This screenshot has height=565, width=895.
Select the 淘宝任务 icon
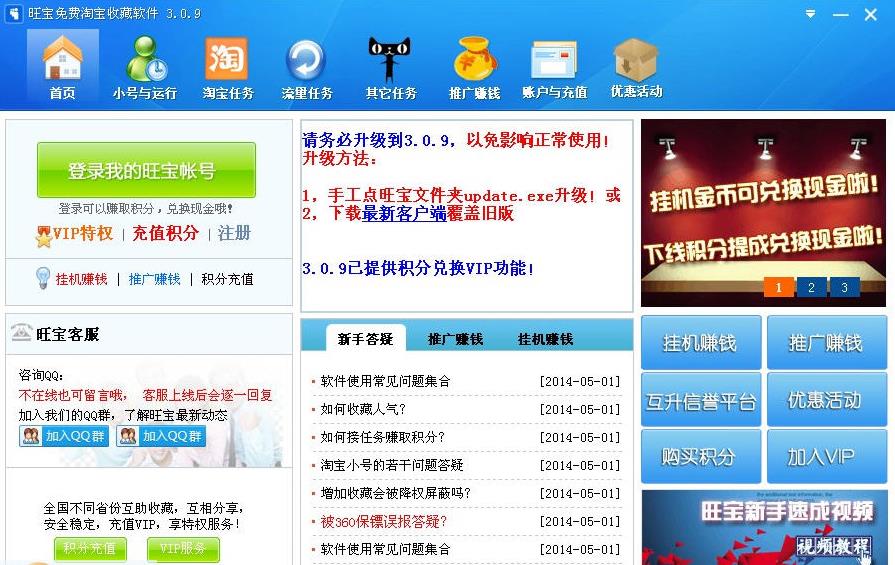point(227,68)
